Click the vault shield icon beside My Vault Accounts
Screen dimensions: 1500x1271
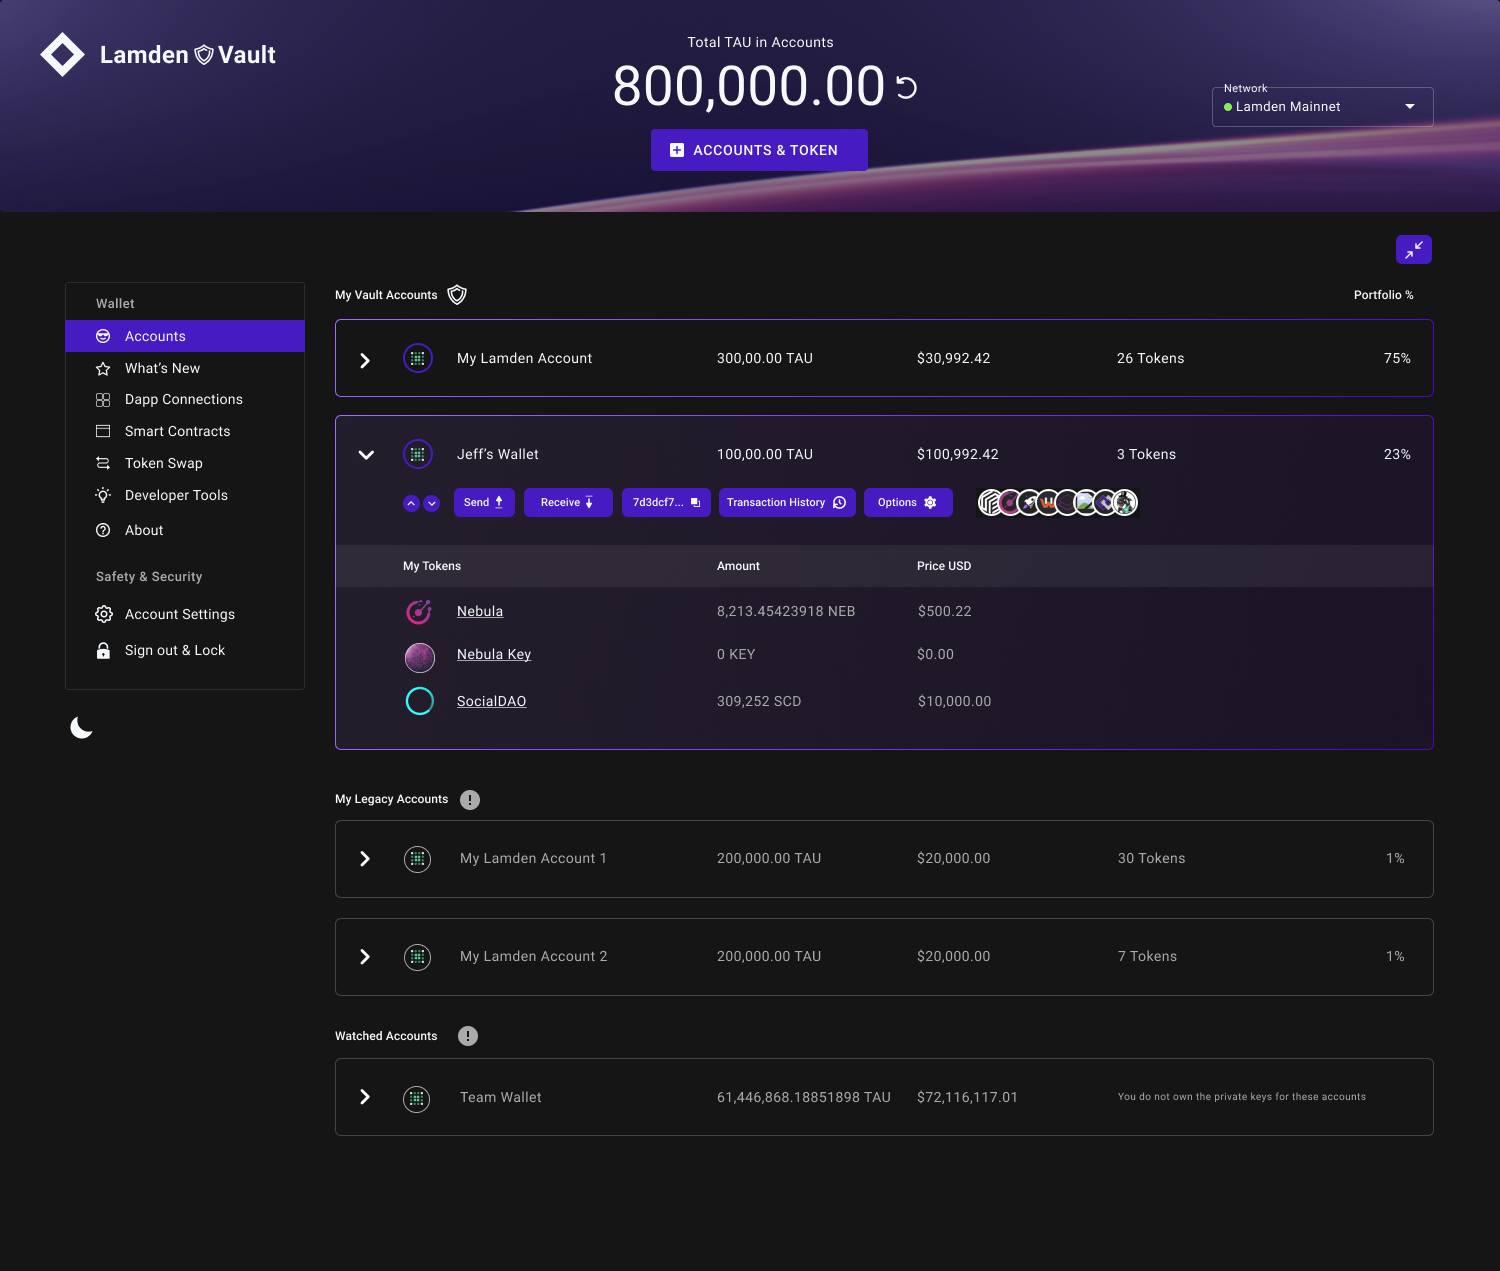(457, 295)
